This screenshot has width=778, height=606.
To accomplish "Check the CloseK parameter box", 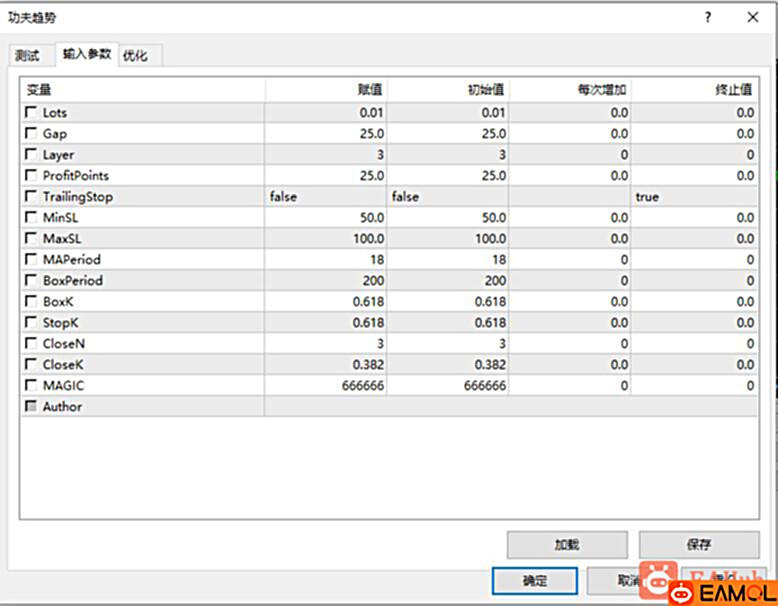I will tap(31, 364).
